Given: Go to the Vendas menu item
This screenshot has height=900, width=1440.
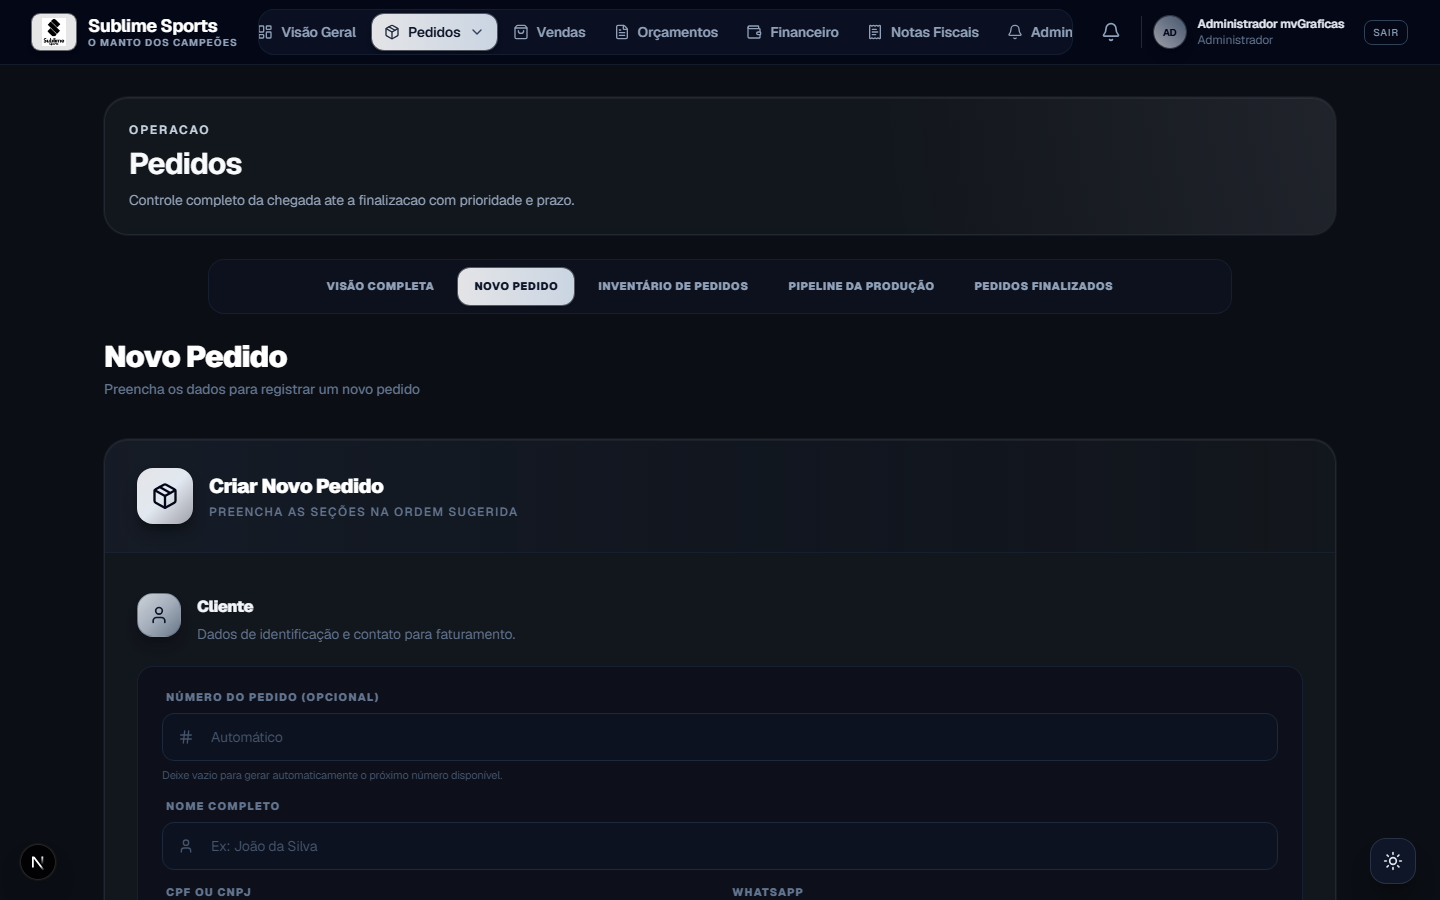Looking at the screenshot, I should tap(549, 32).
